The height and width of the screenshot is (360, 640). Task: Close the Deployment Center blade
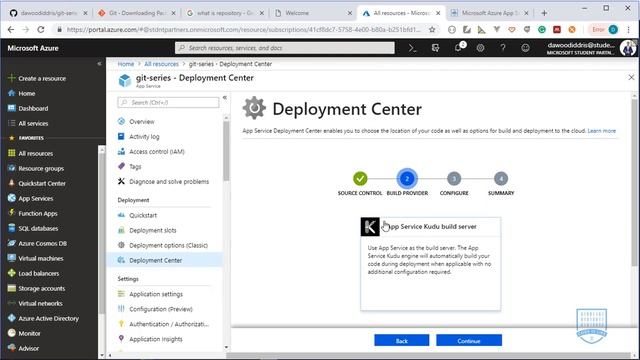631,77
